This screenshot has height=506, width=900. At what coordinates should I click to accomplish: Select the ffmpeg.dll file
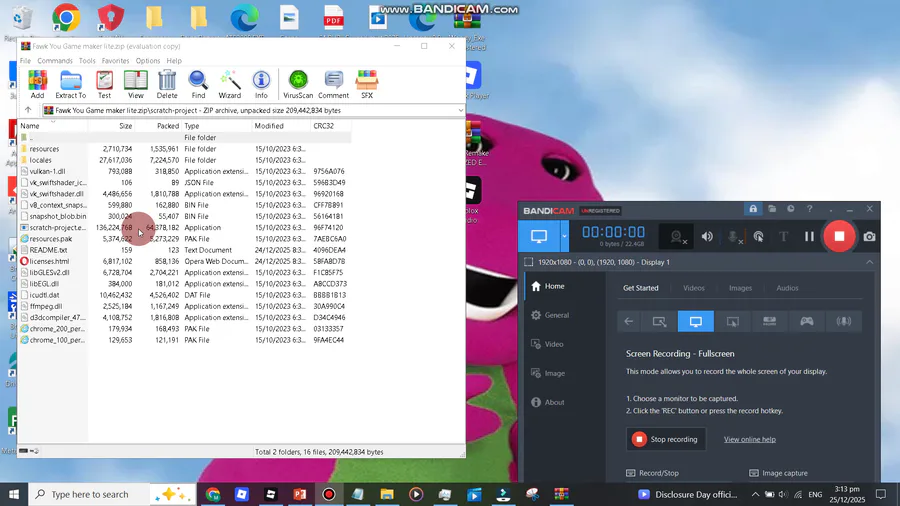[185, 306]
